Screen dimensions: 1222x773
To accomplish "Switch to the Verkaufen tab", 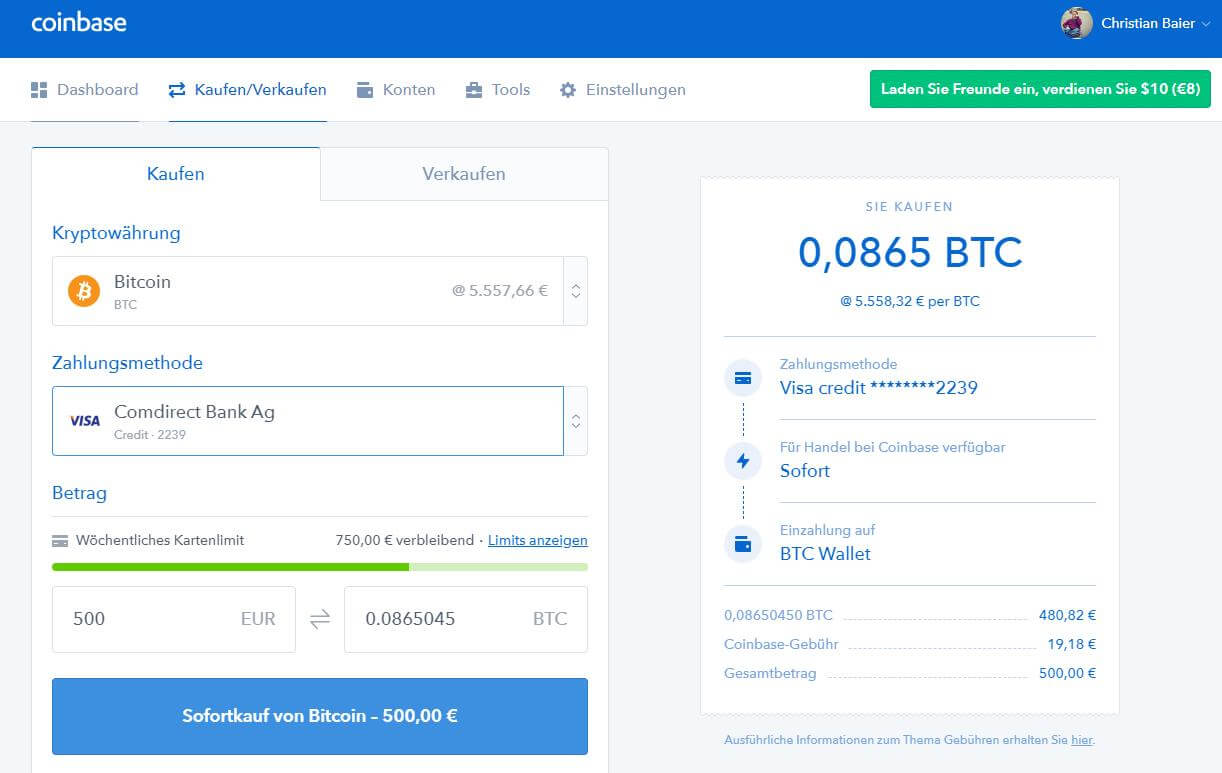I will click(x=464, y=174).
